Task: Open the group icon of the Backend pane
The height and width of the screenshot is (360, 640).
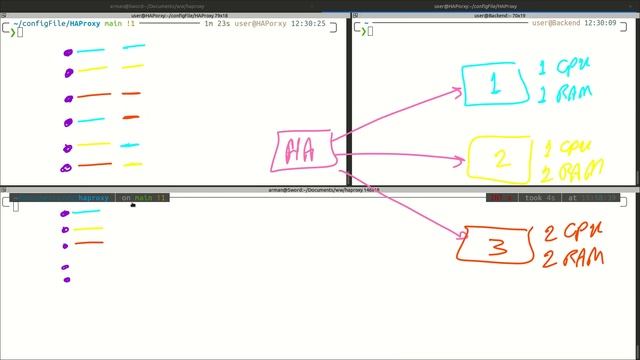Action: 356,16
